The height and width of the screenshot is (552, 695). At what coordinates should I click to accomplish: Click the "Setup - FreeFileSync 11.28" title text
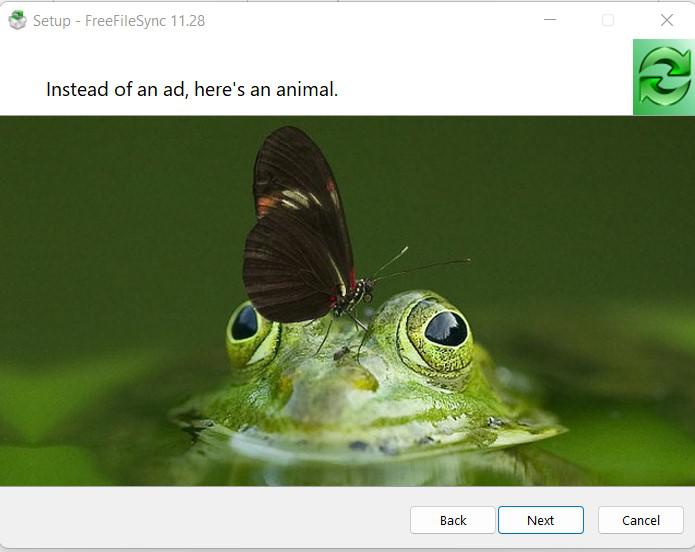point(119,21)
